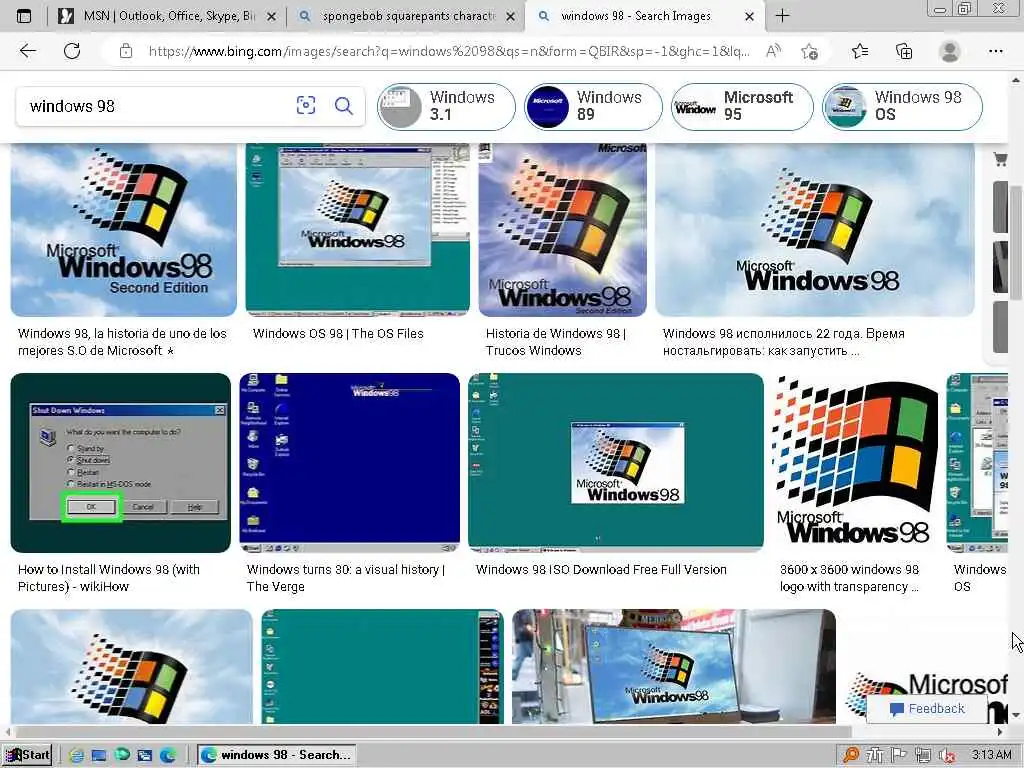Click the magnifier icon in system tray

(851, 755)
